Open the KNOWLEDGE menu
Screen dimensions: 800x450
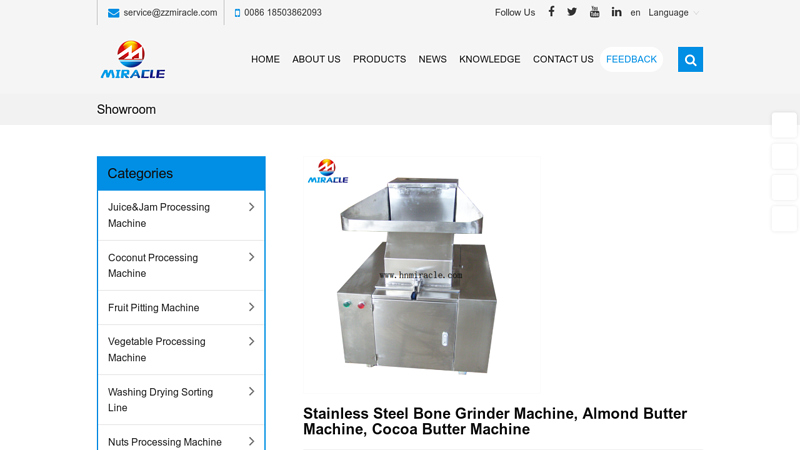(x=490, y=59)
